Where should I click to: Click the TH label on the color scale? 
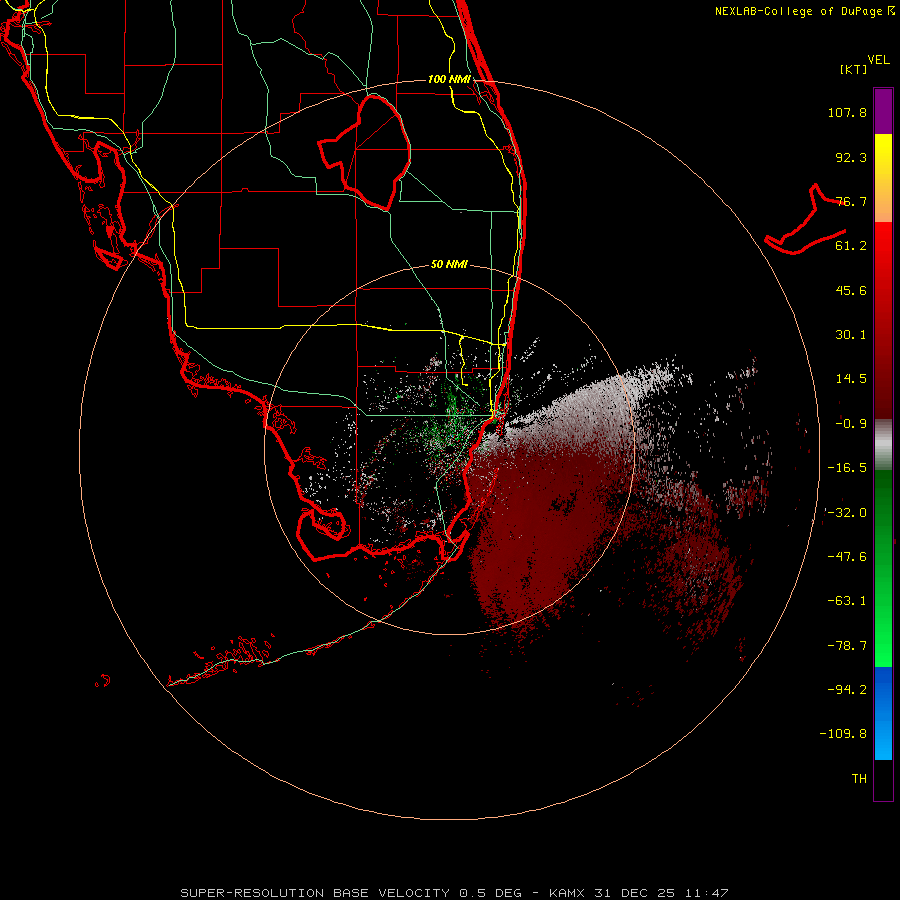(x=859, y=779)
